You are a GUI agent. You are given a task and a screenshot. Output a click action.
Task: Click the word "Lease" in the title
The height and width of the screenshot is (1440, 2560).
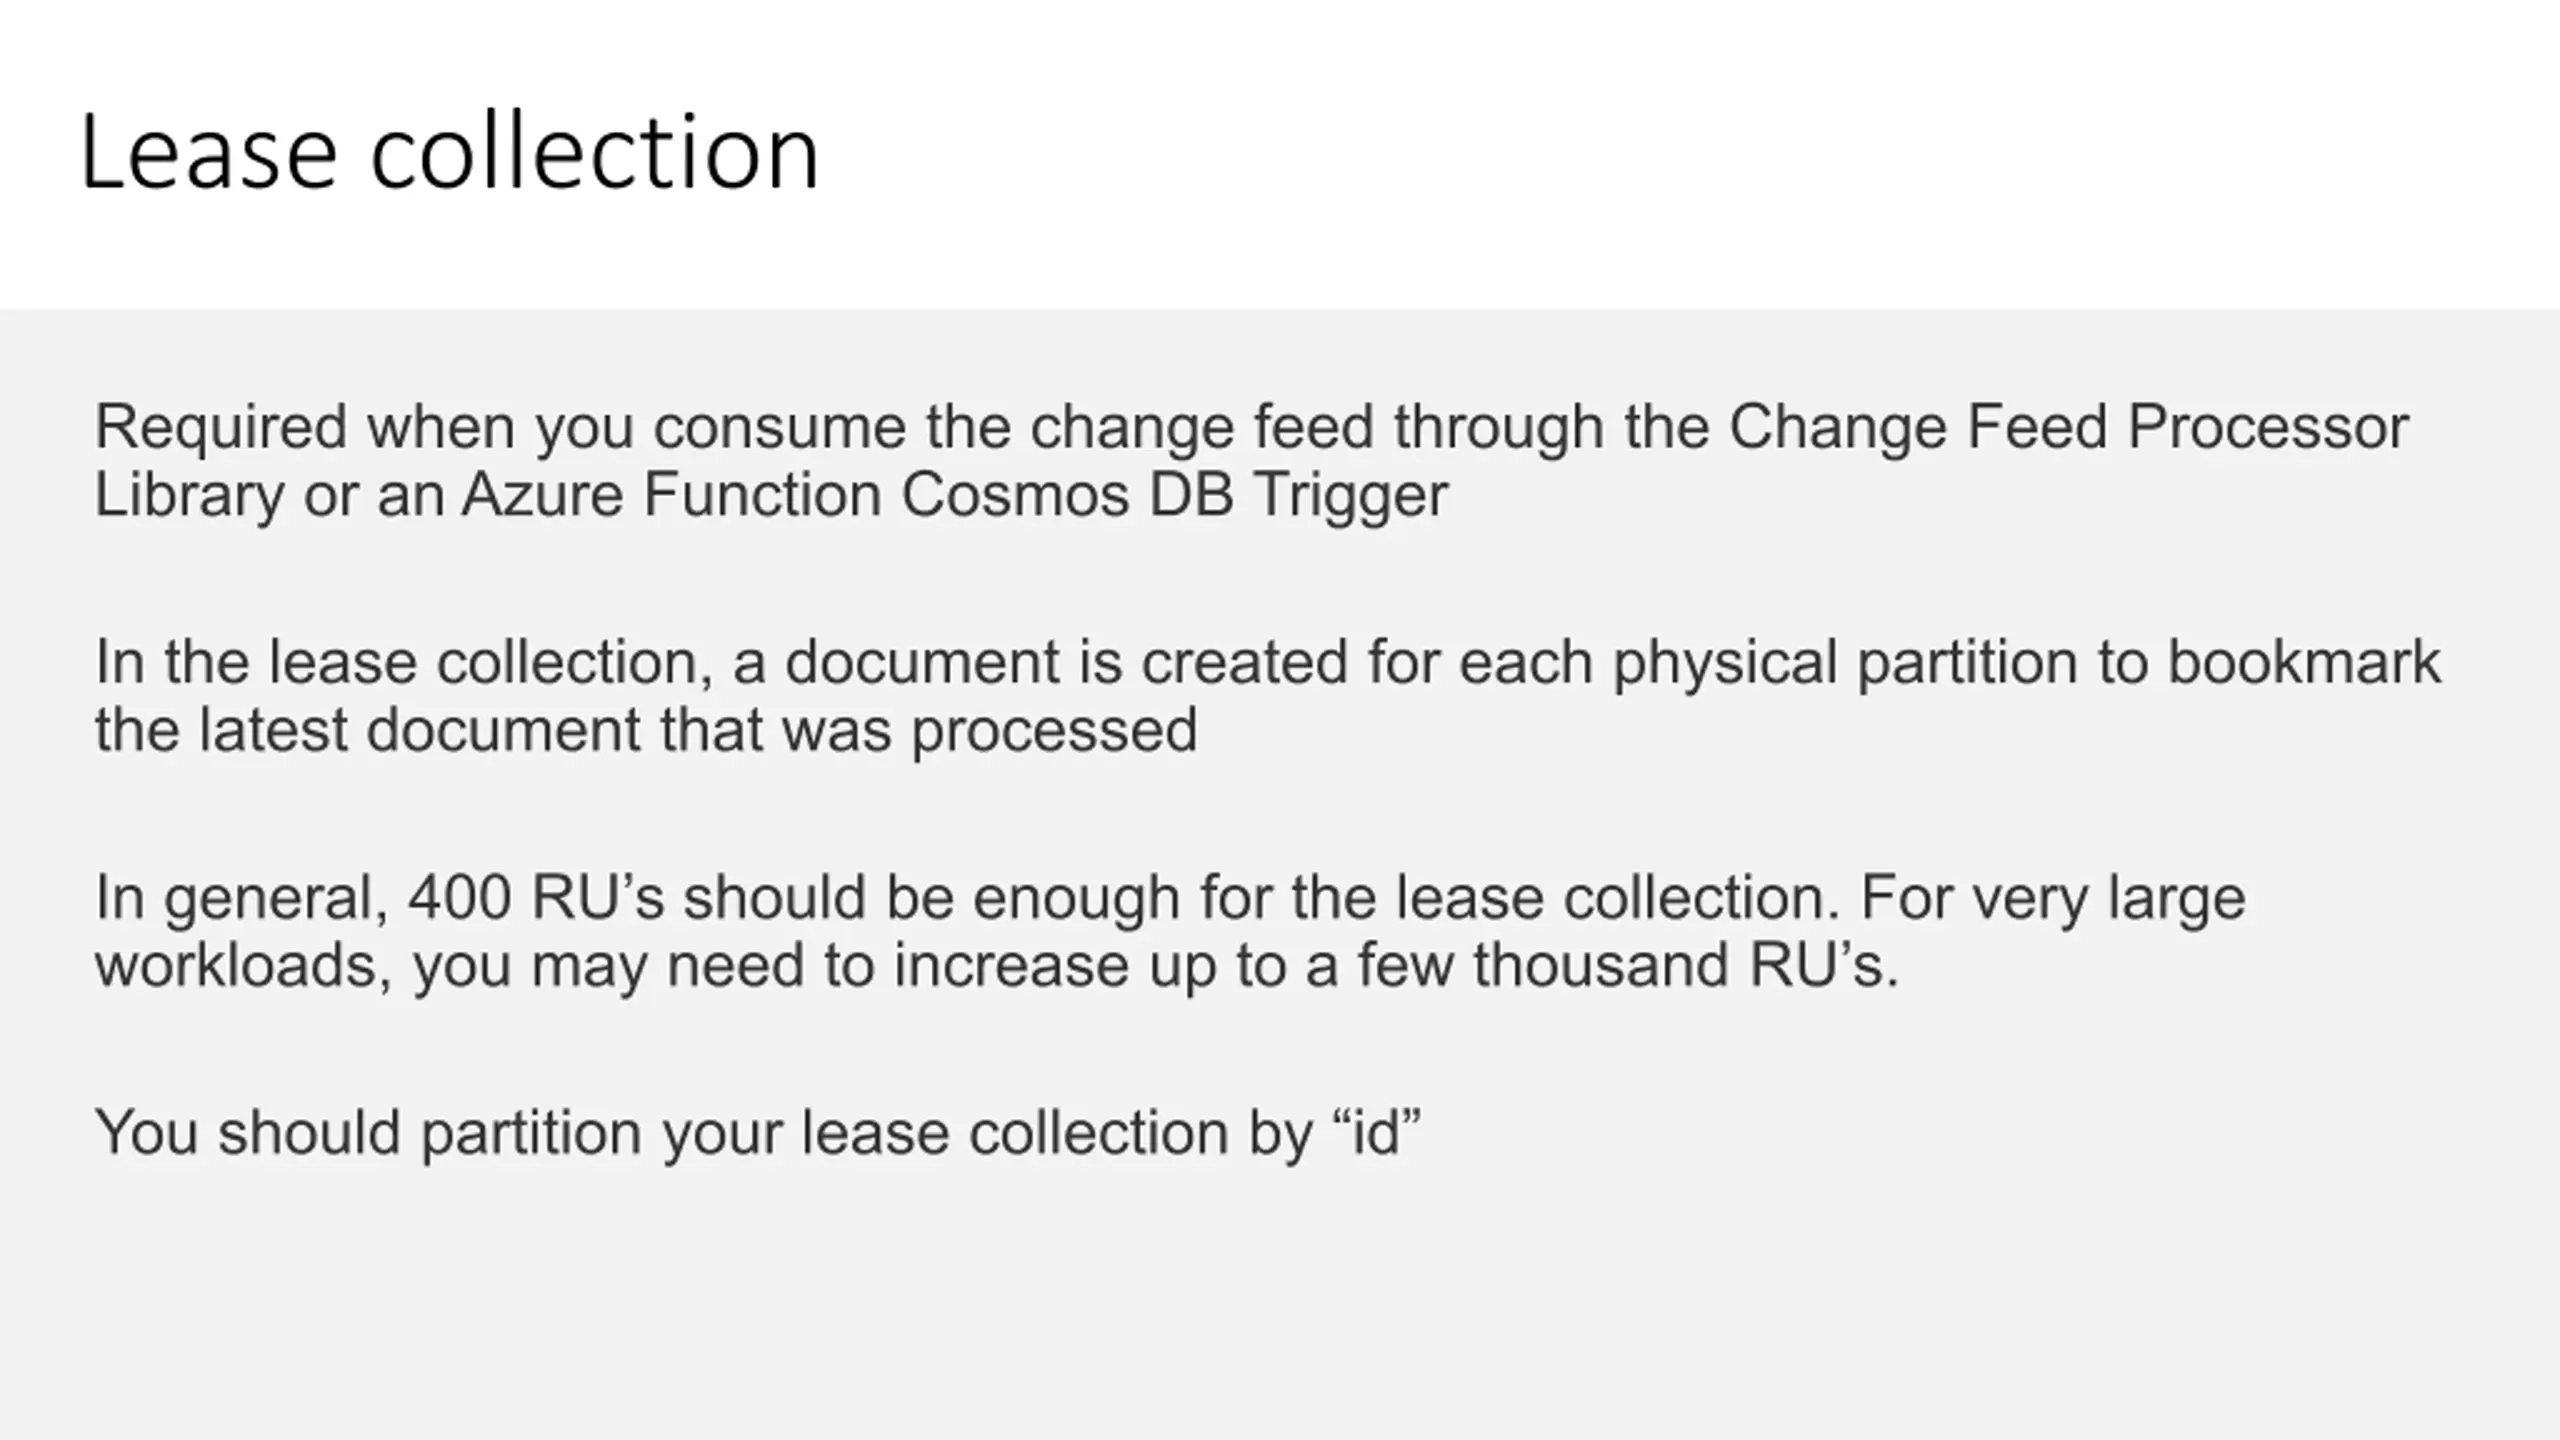point(208,152)
